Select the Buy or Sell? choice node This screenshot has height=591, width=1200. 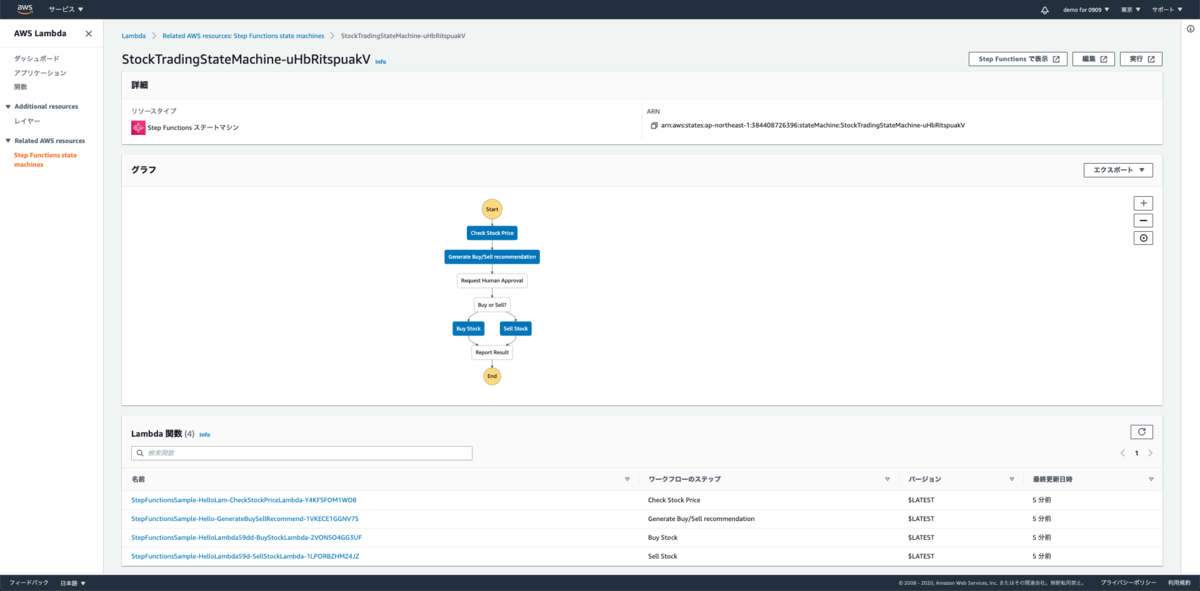click(x=492, y=304)
